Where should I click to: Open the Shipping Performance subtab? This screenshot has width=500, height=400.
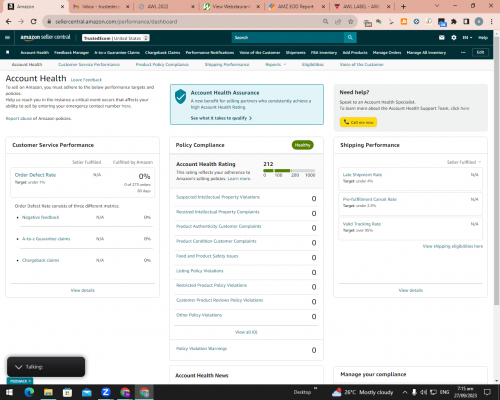227,64
